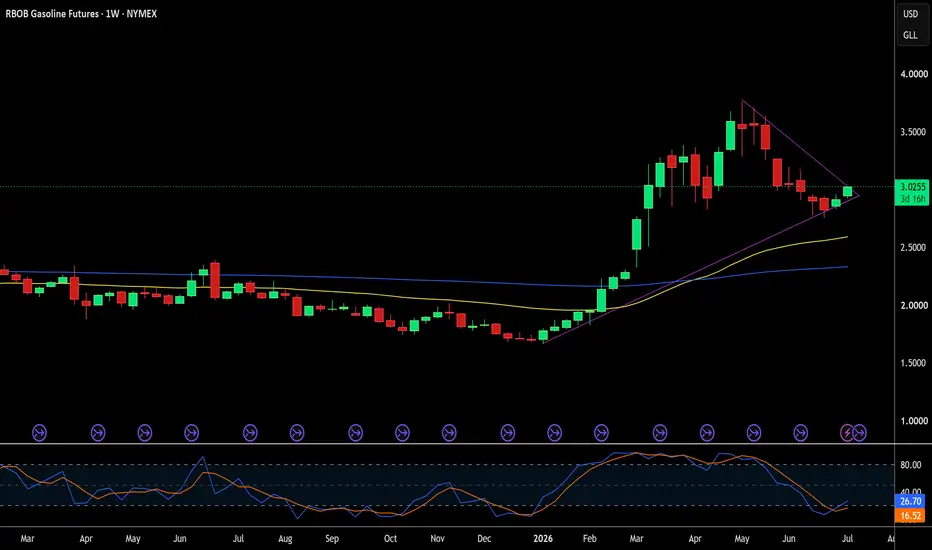The image size is (932, 550).
Task: Click the 1.5000 price axis label
Action: coord(914,363)
